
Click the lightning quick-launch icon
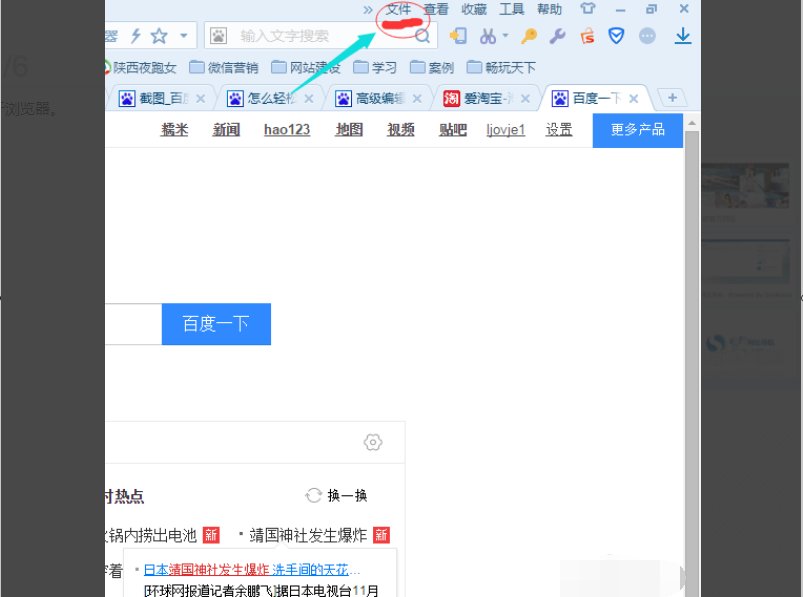point(136,35)
